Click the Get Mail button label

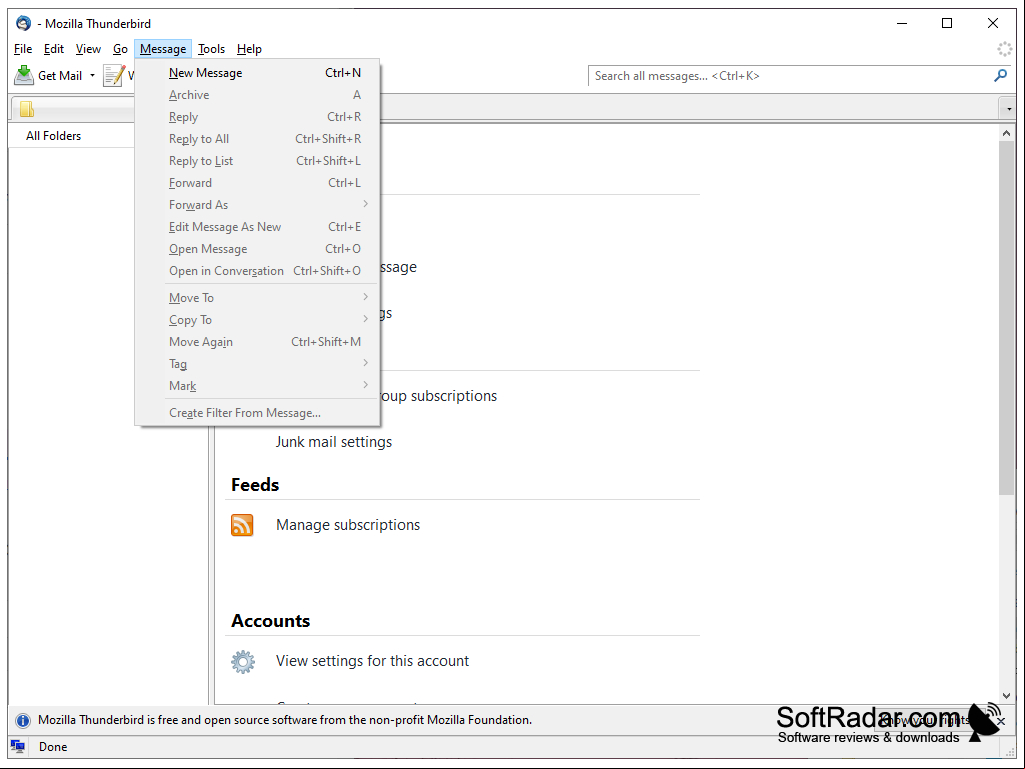pyautogui.click(x=60, y=76)
